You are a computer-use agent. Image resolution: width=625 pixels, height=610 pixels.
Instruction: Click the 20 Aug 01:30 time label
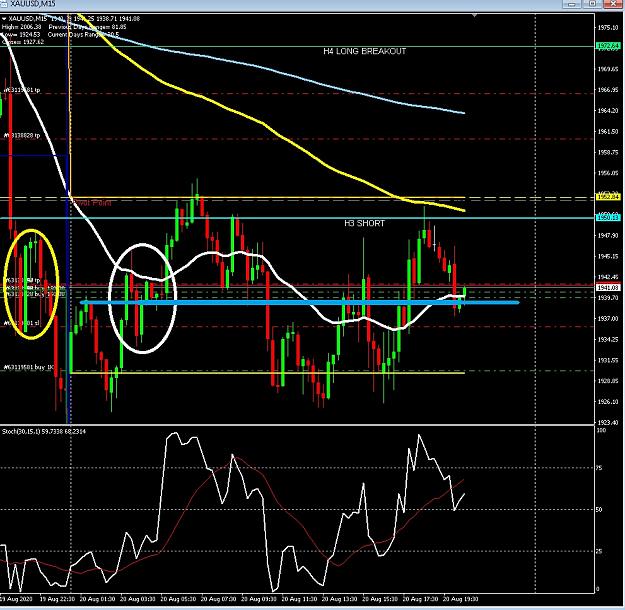97,599
